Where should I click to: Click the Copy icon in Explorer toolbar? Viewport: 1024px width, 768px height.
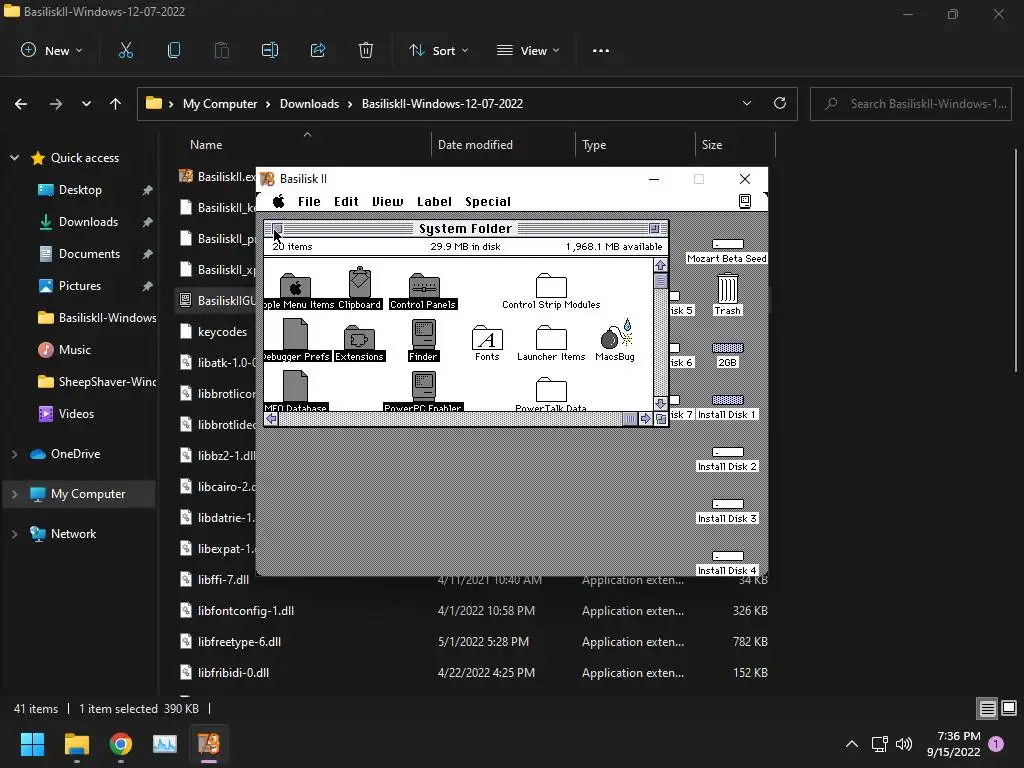174,50
